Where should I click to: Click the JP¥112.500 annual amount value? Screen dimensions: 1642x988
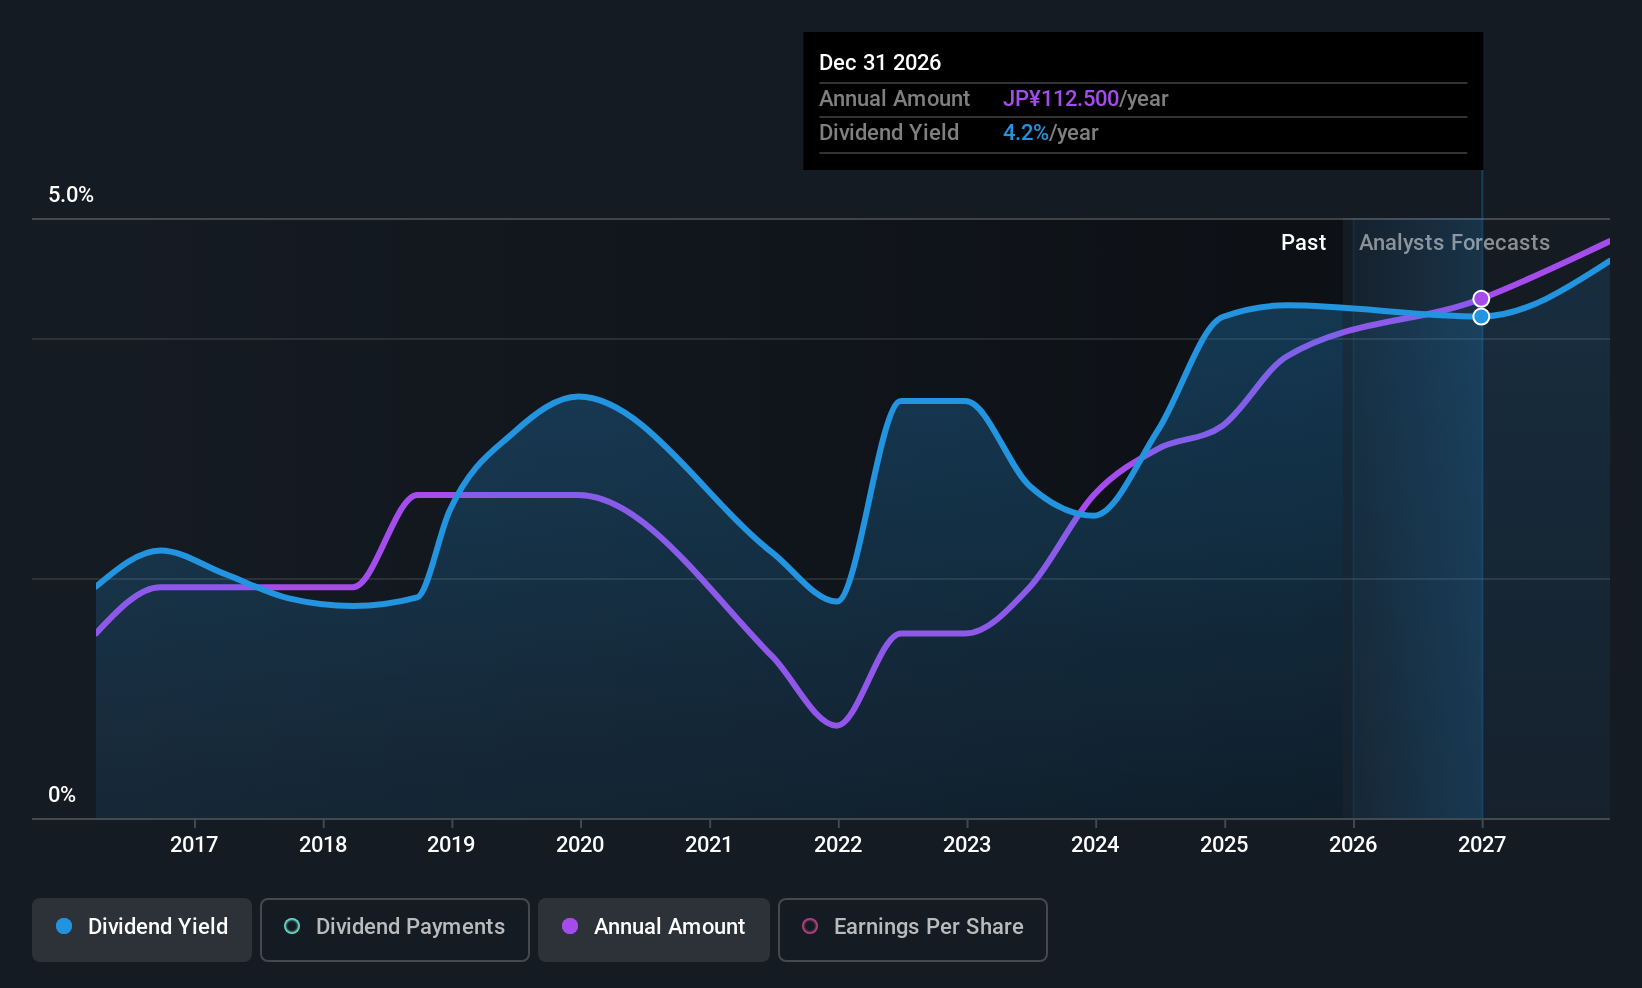click(x=1061, y=99)
